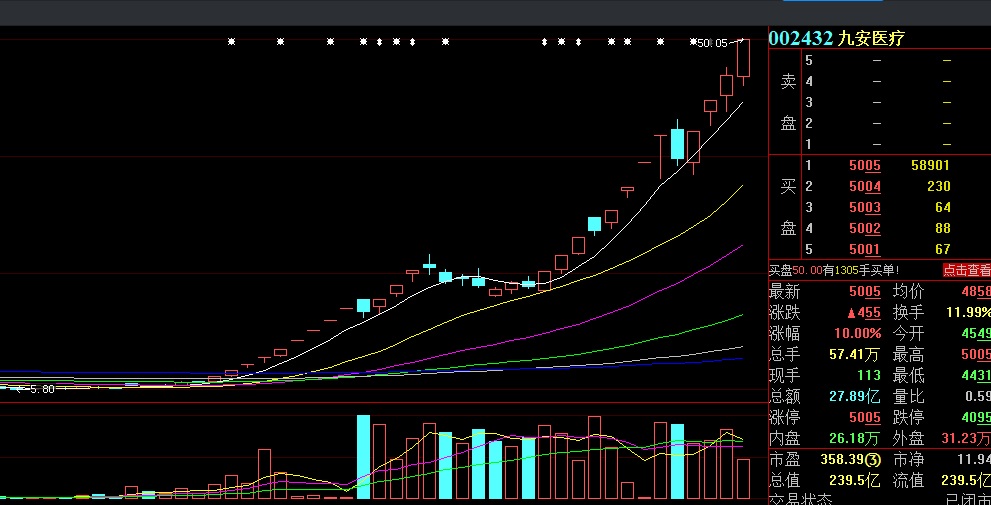Viewport: 991px width, 505px height.
Task: Click the 跌停 limit-down price value
Action: (x=973, y=417)
